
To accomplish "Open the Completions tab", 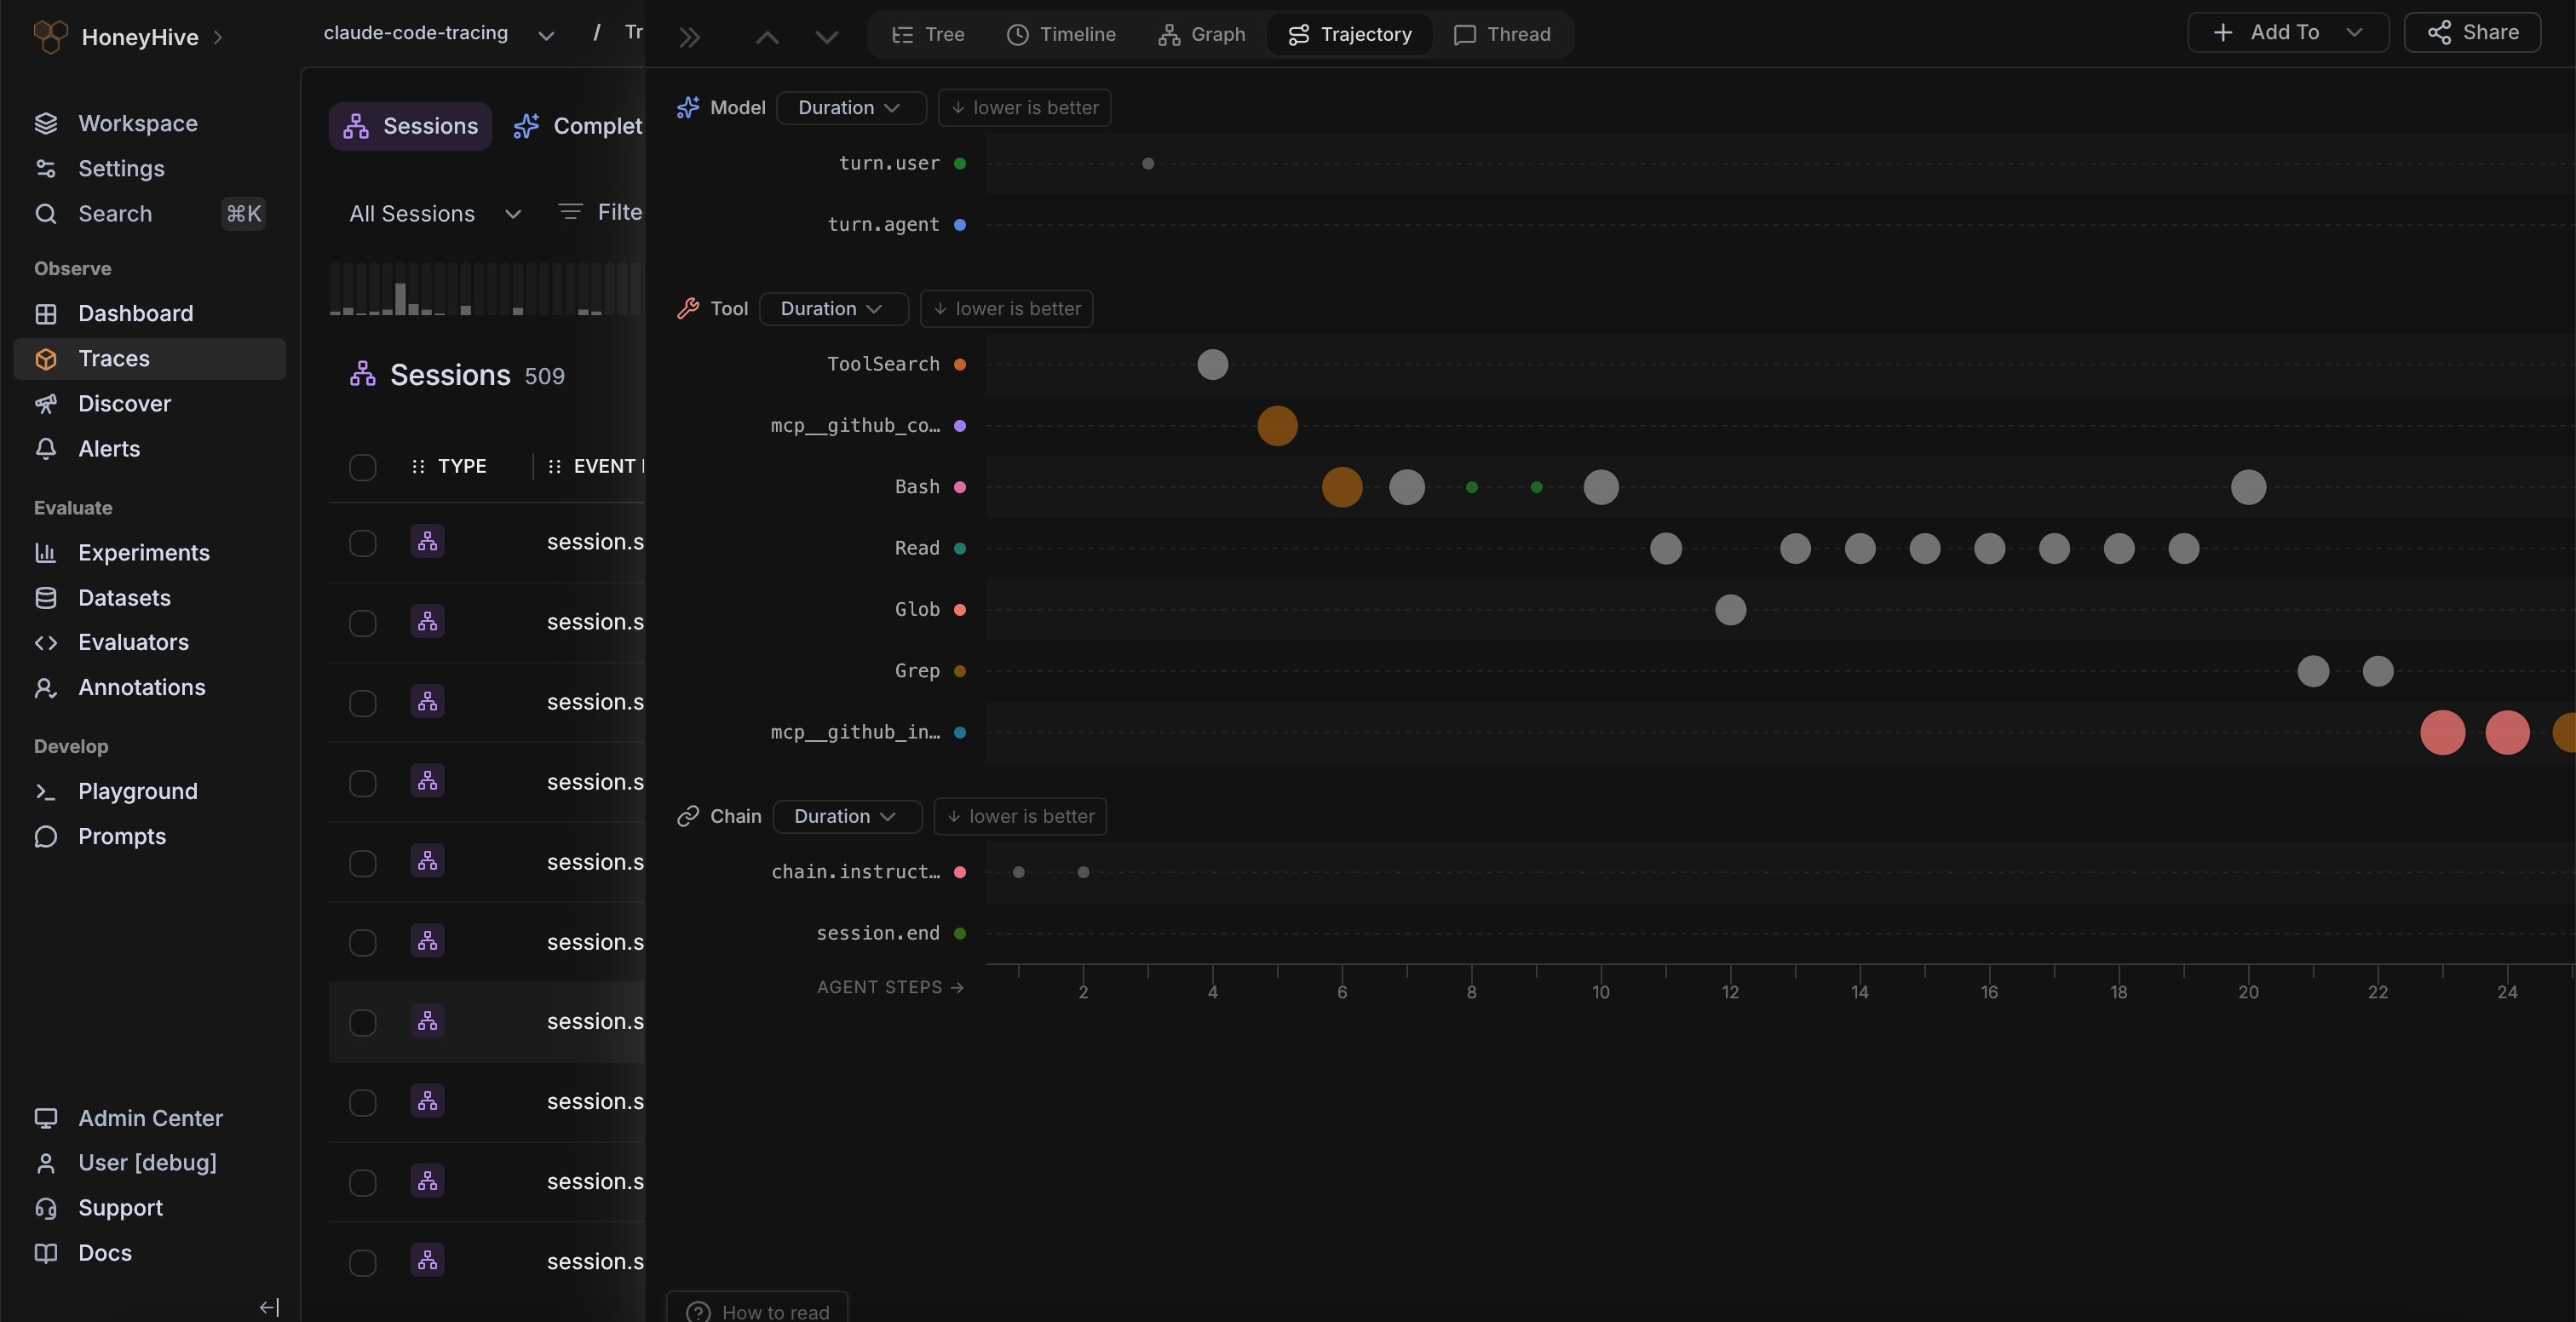I will 578,126.
